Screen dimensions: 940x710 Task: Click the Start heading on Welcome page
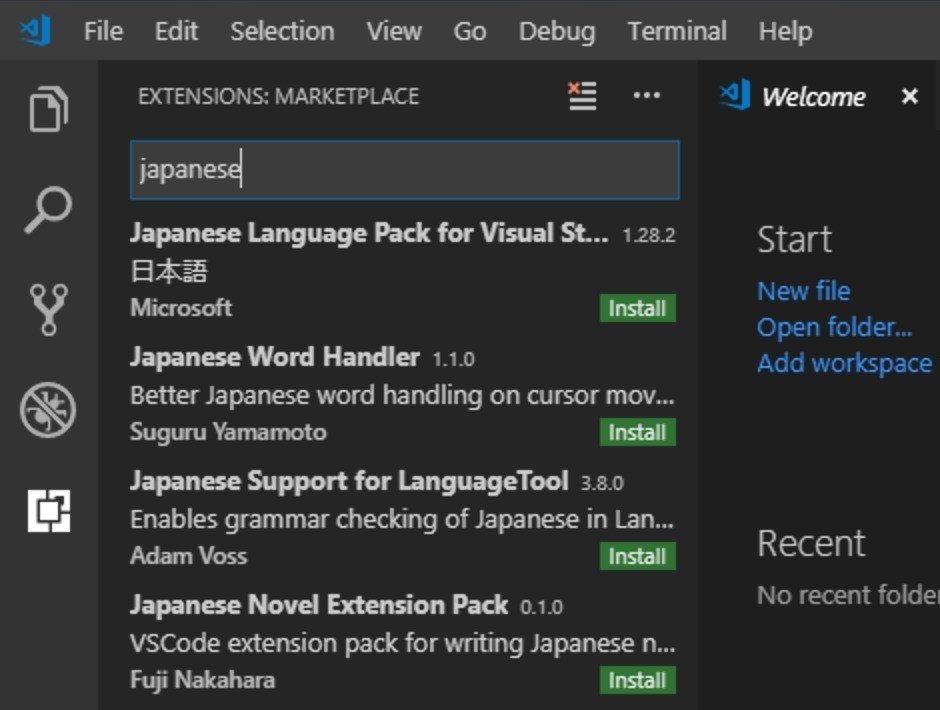point(794,239)
